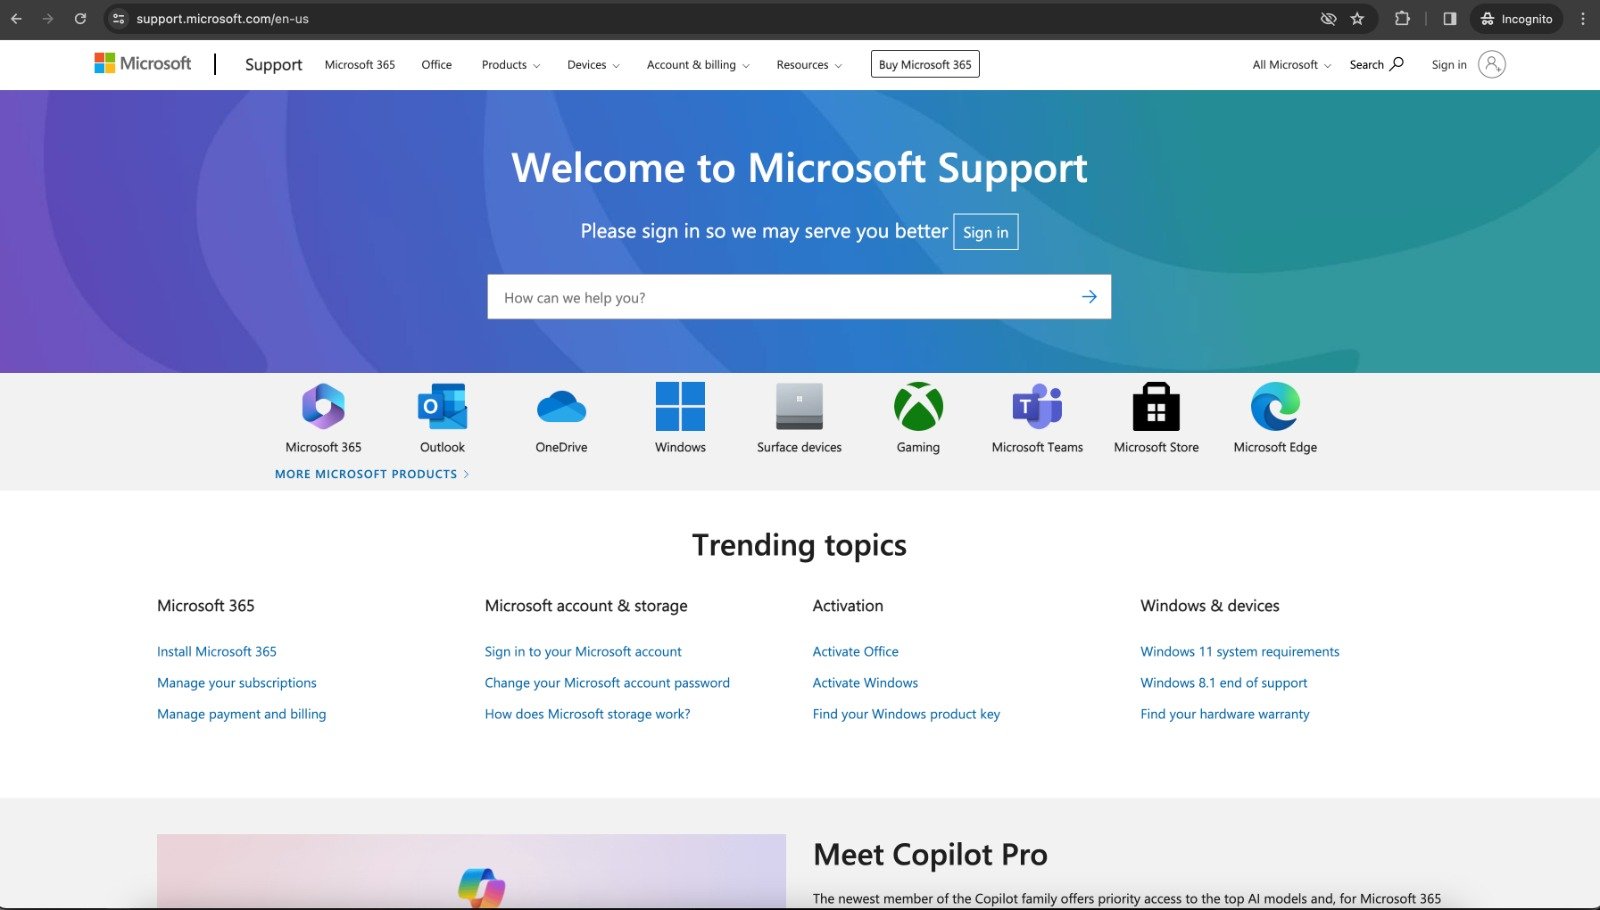This screenshot has height=910, width=1600.
Task: Open the Windows logo icon
Action: point(680,407)
